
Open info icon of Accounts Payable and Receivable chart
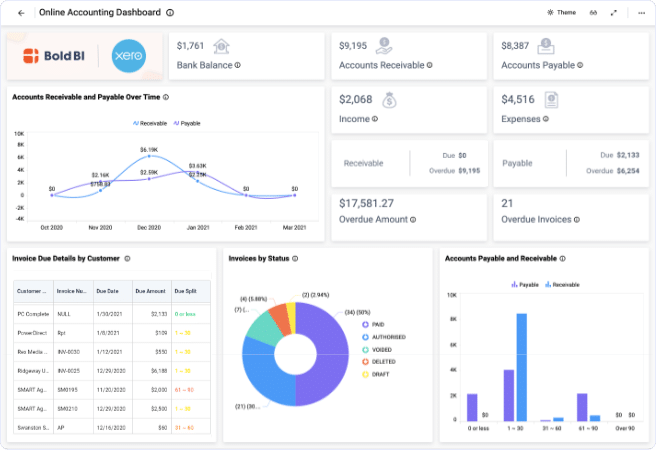562,258
